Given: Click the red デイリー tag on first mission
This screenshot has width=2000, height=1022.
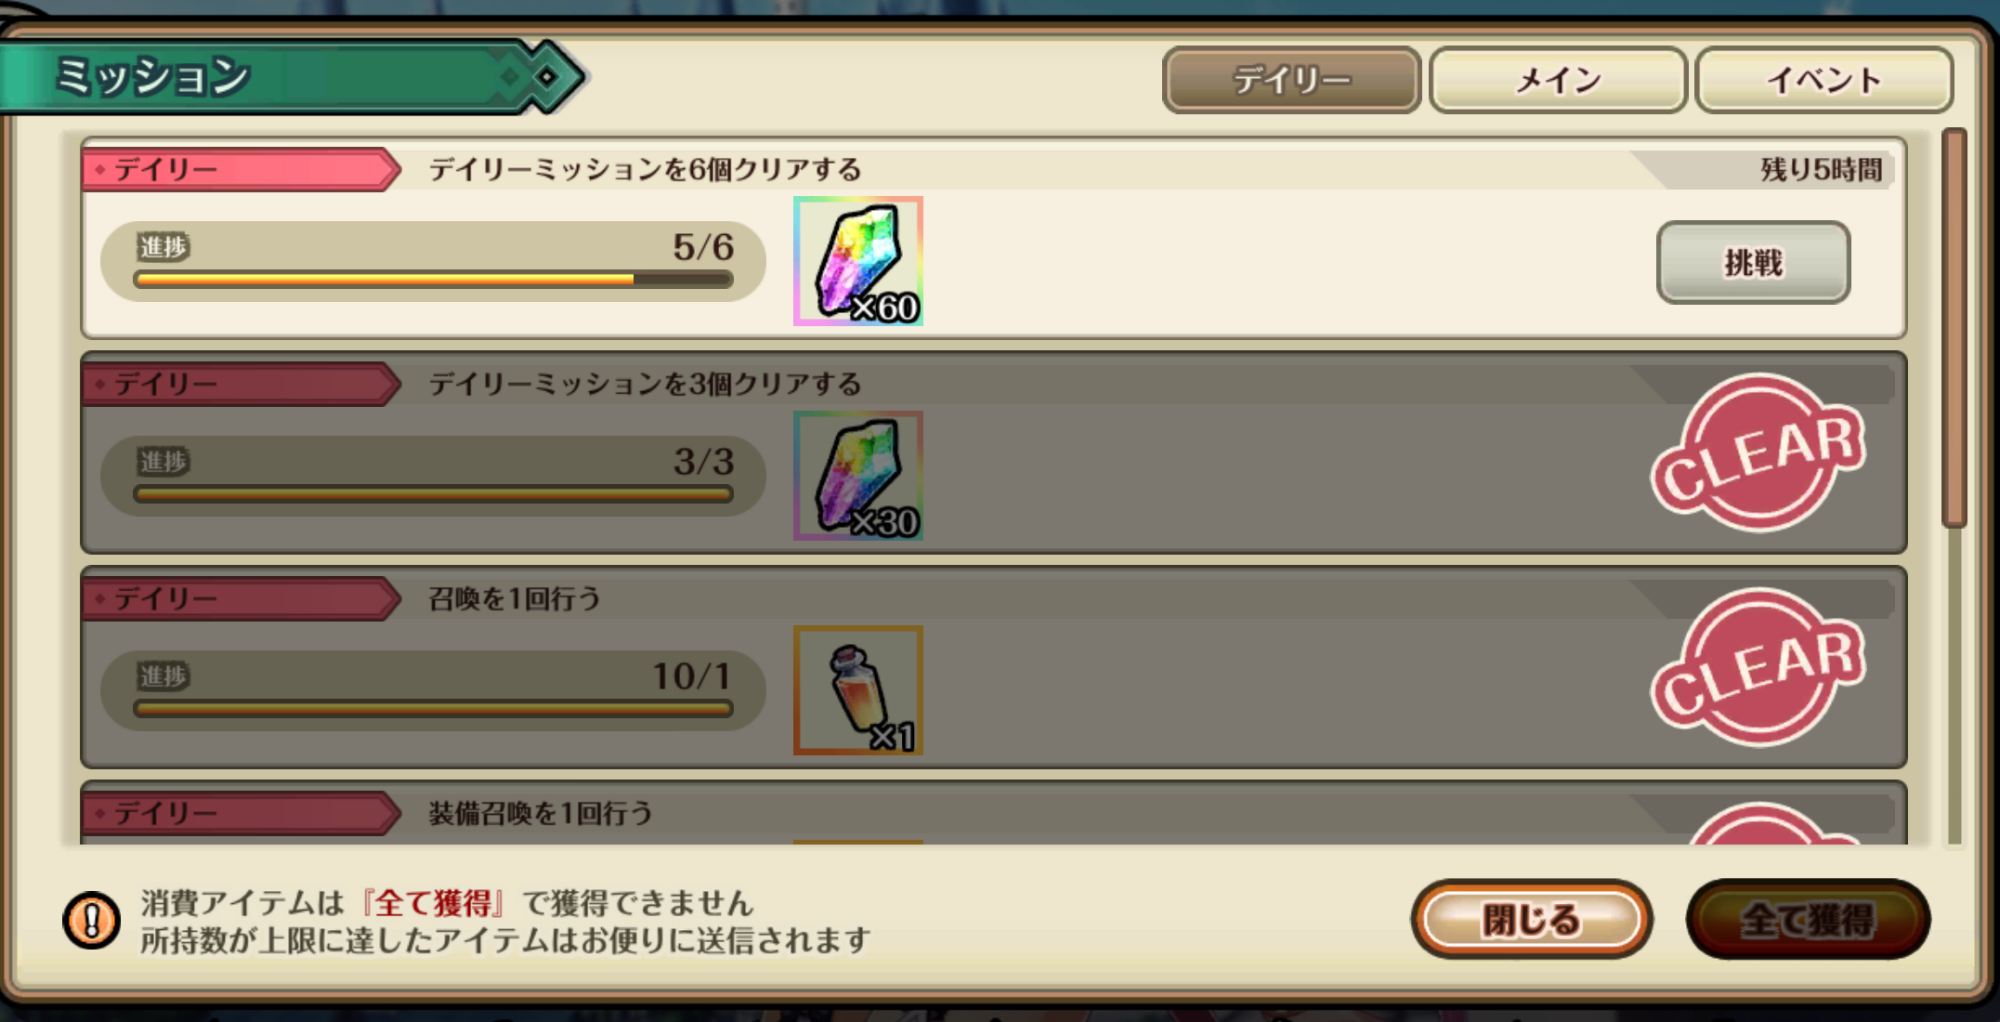Looking at the screenshot, I should [x=240, y=169].
